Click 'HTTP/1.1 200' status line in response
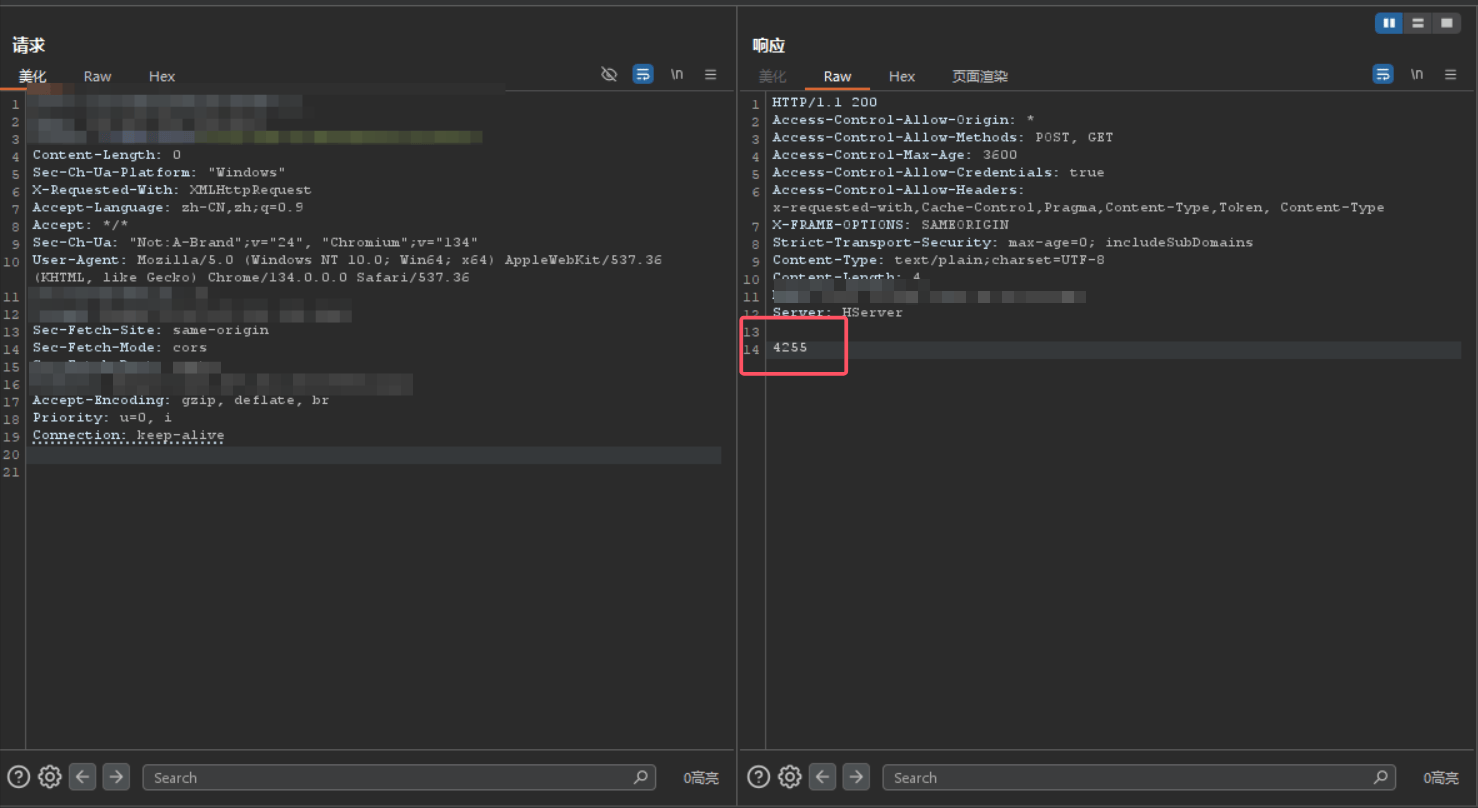The height and width of the screenshot is (808, 1478). [825, 102]
